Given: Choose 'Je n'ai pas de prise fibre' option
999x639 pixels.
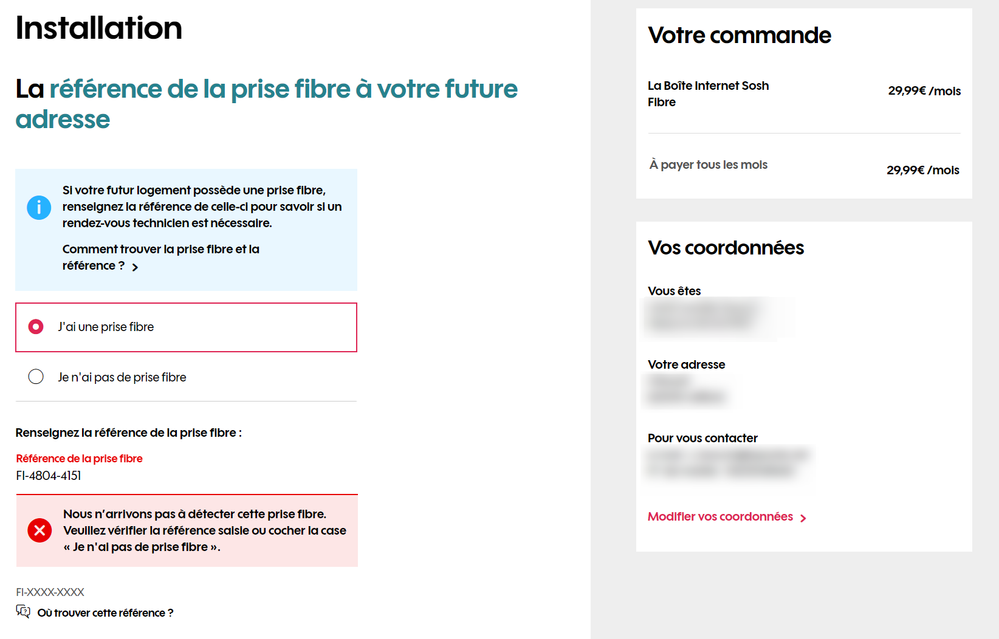Looking at the screenshot, I should pyautogui.click(x=36, y=377).
